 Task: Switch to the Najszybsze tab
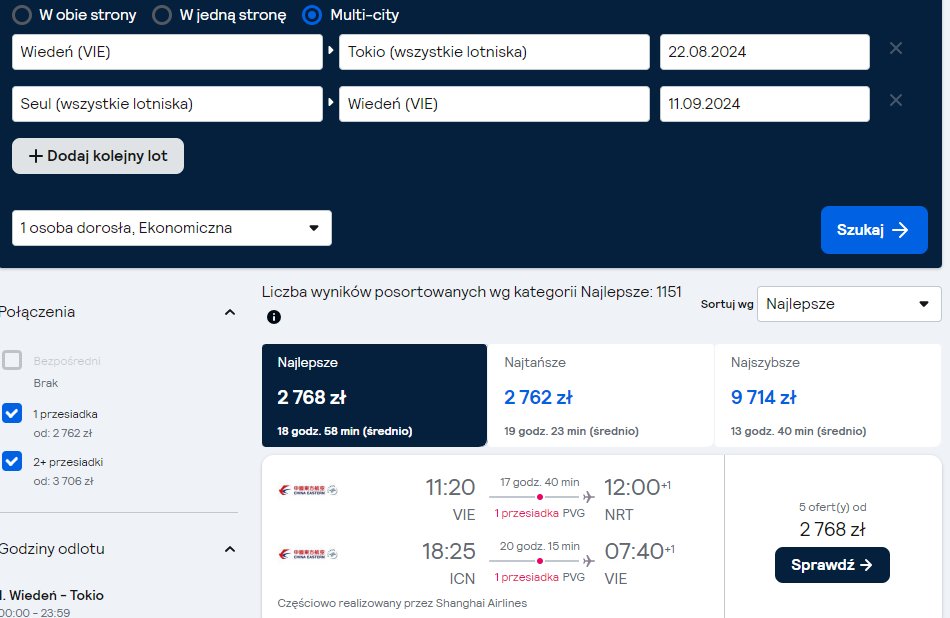(828, 396)
